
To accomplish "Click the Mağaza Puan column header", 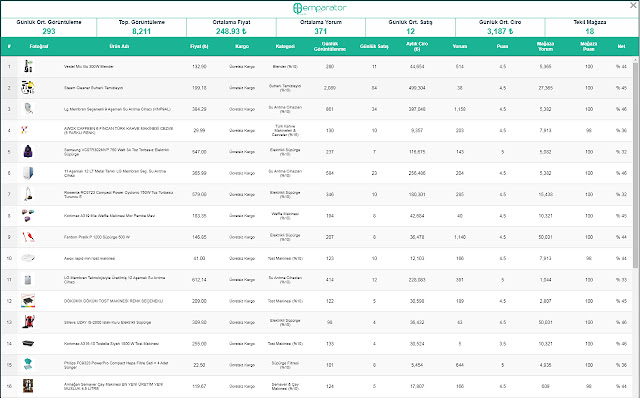I will (x=589, y=47).
